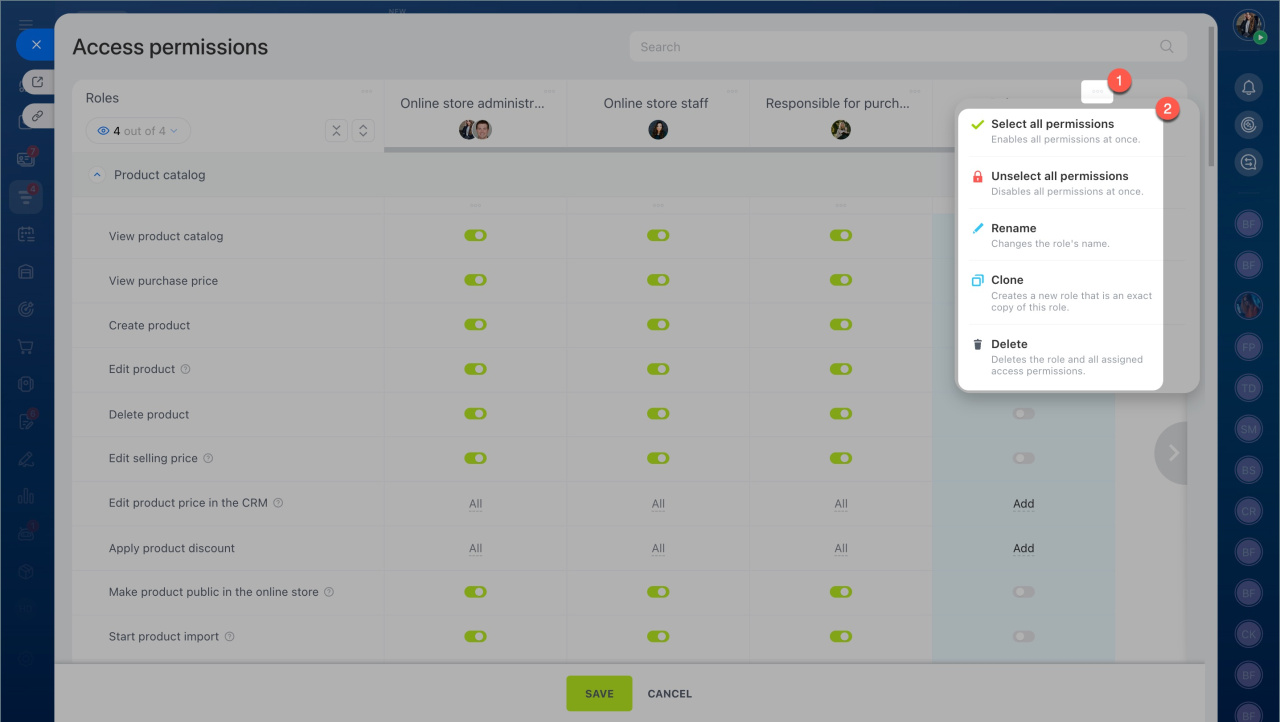Click help icon next to Edit product
Image resolution: width=1280 pixels, height=722 pixels.
click(186, 369)
